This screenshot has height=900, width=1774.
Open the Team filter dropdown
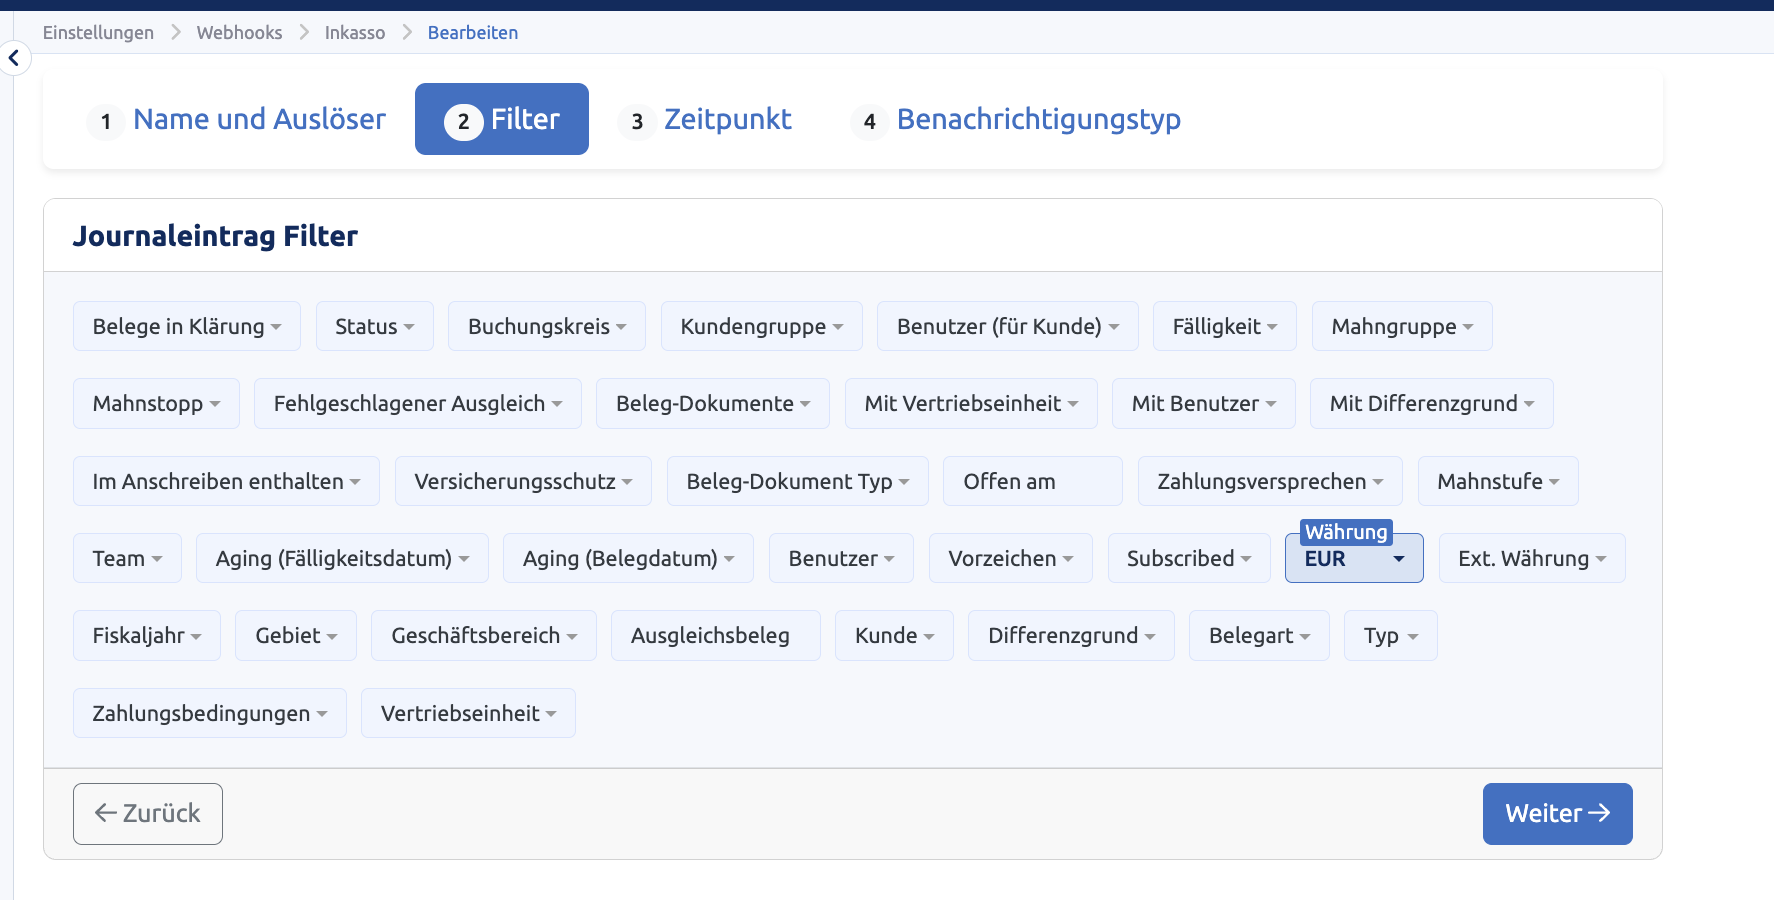(127, 558)
